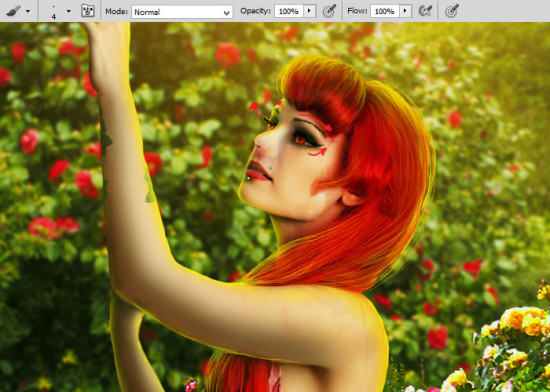Click the Flow 100% input field
This screenshot has height=392, width=550.
coord(385,11)
